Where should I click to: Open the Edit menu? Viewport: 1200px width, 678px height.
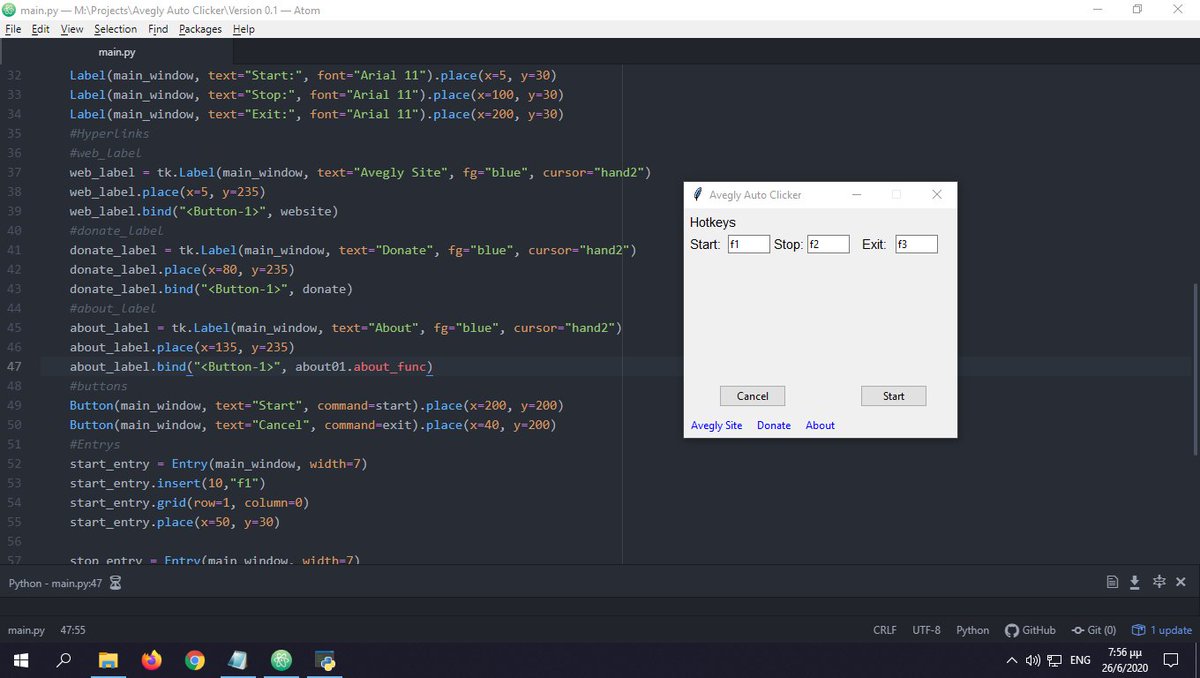40,29
